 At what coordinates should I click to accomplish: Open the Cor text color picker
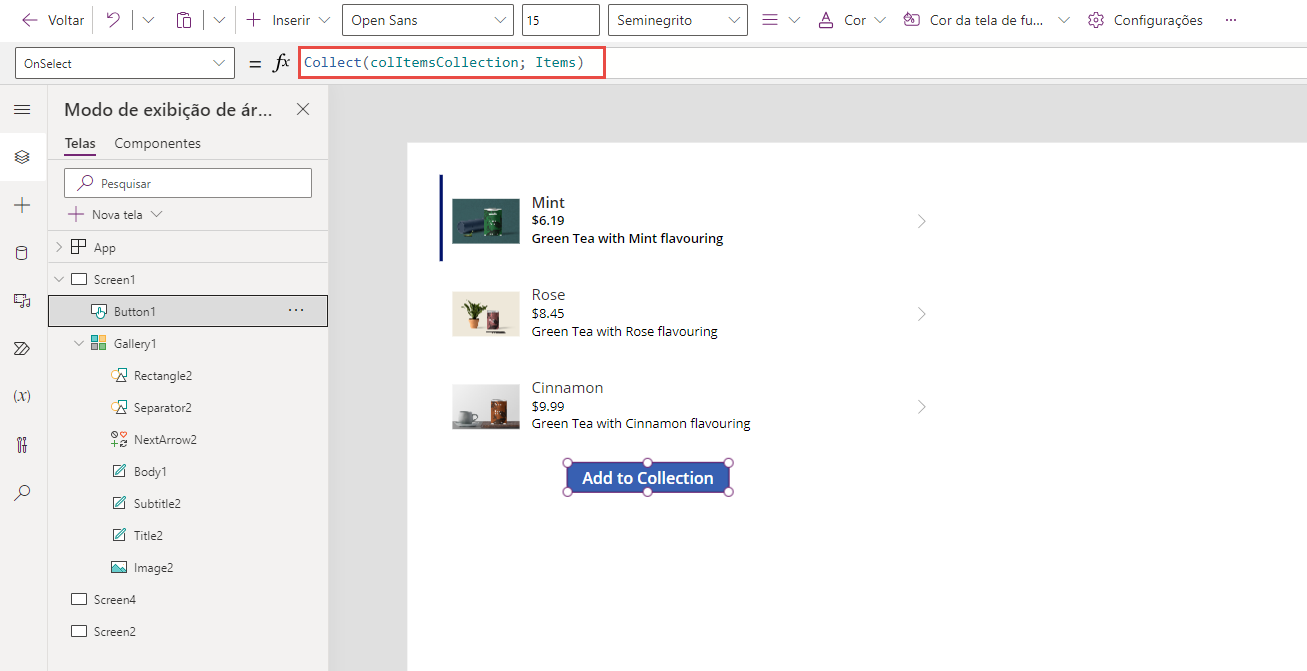coord(851,20)
